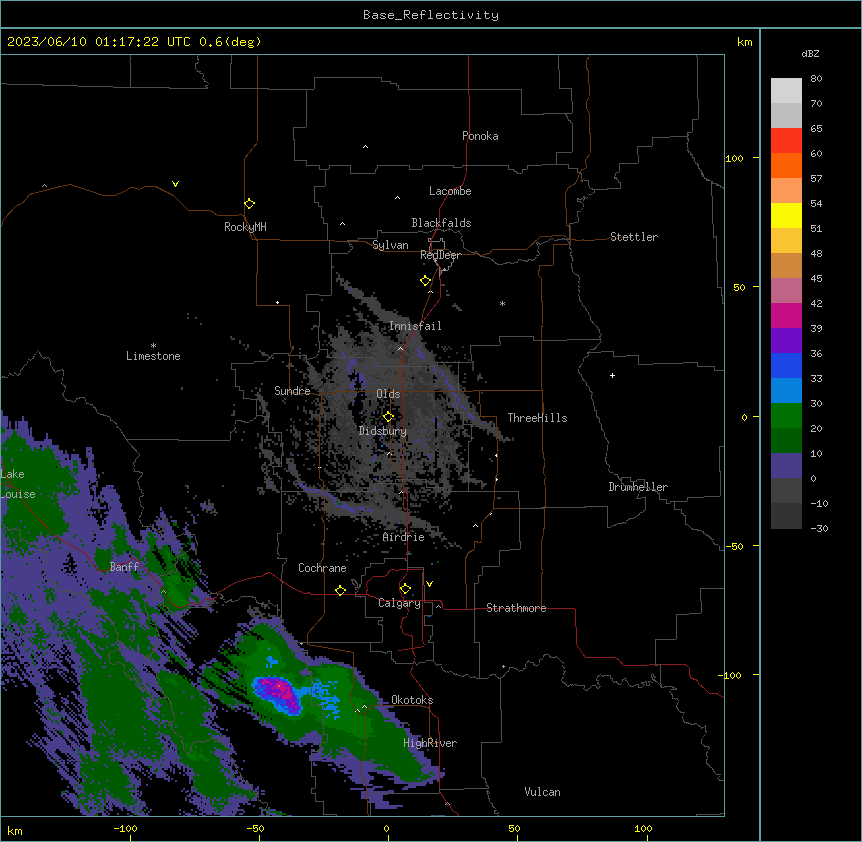The height and width of the screenshot is (842, 862).
Task: Click the Blackfalds city label
Action: [441, 223]
